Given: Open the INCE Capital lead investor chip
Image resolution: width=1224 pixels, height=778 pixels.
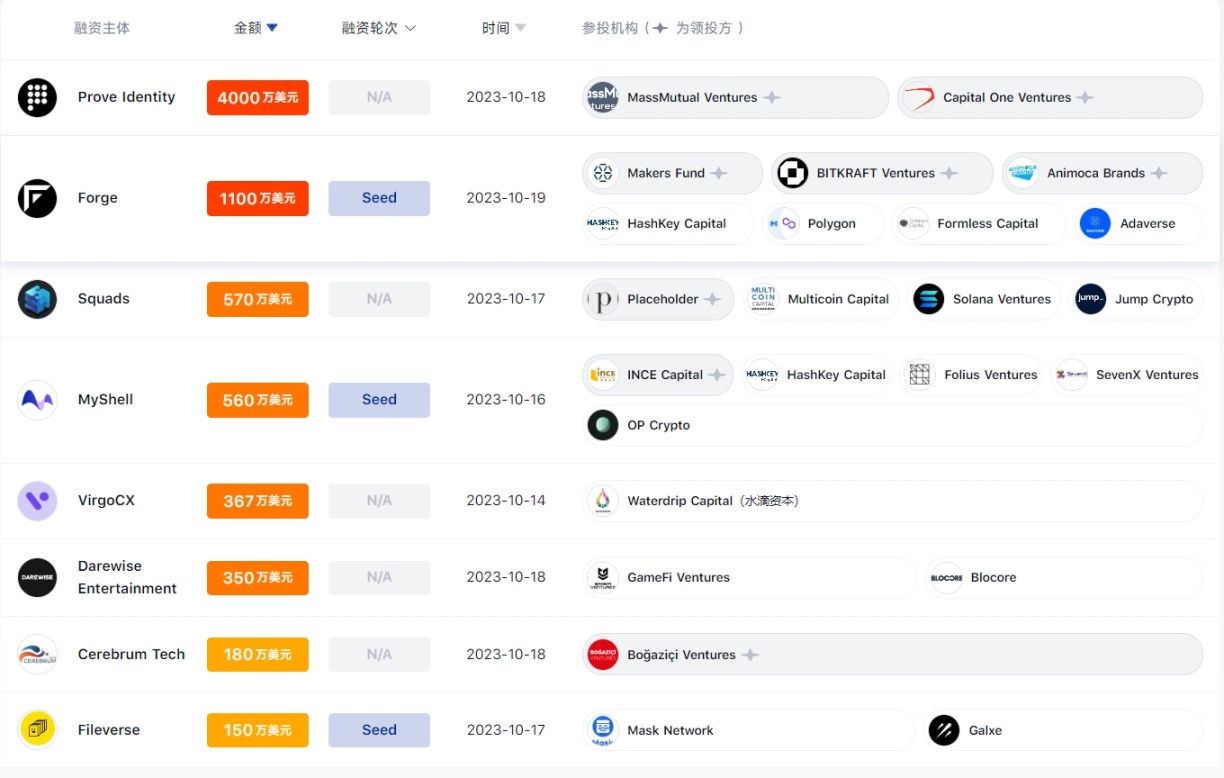Looking at the screenshot, I should [x=658, y=375].
